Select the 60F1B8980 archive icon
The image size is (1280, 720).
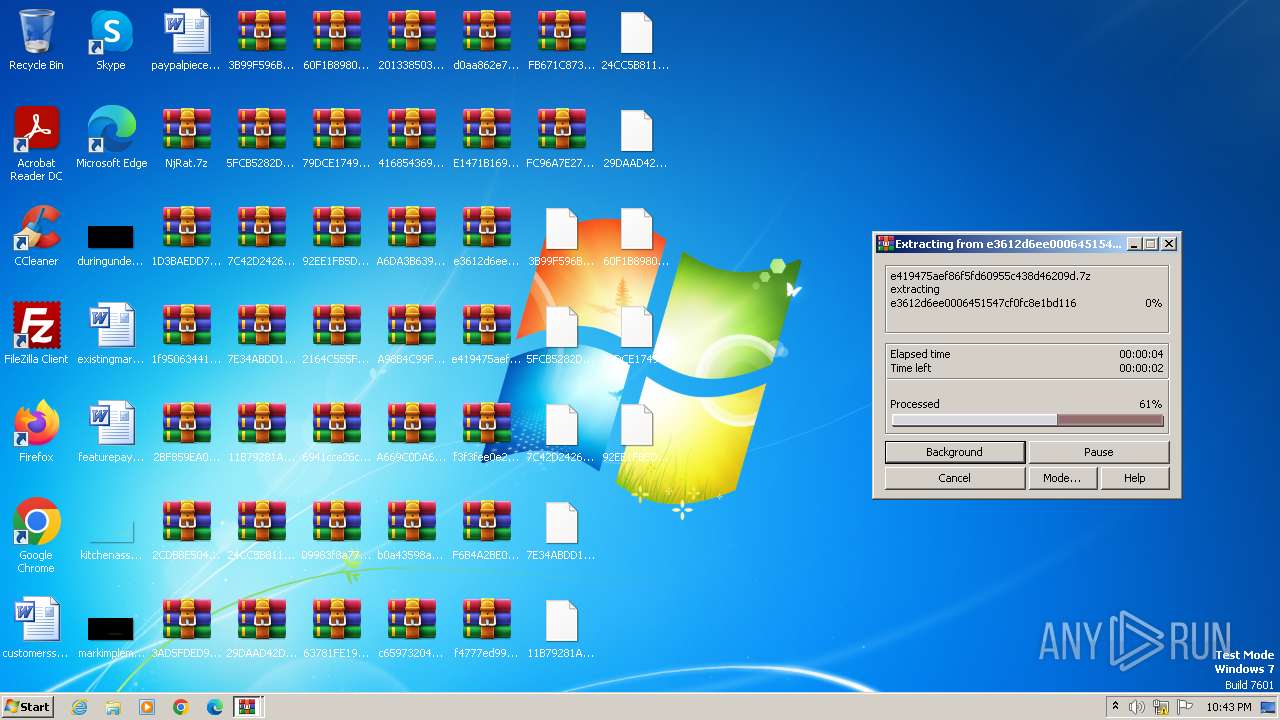coord(336,33)
